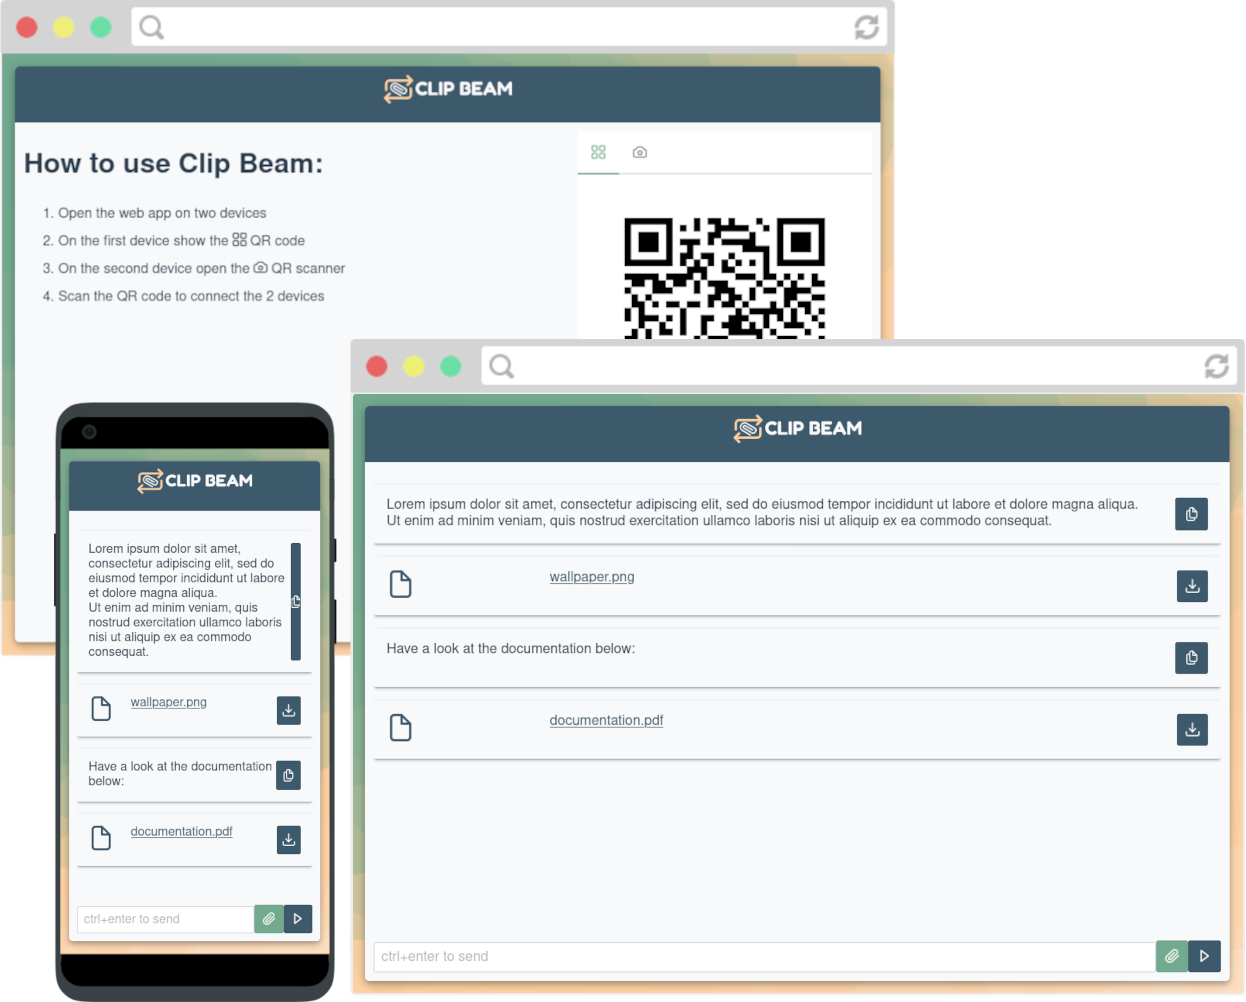This screenshot has width=1246, height=1002.
Task: Download wallpaper.png in front window
Action: click(x=1192, y=586)
